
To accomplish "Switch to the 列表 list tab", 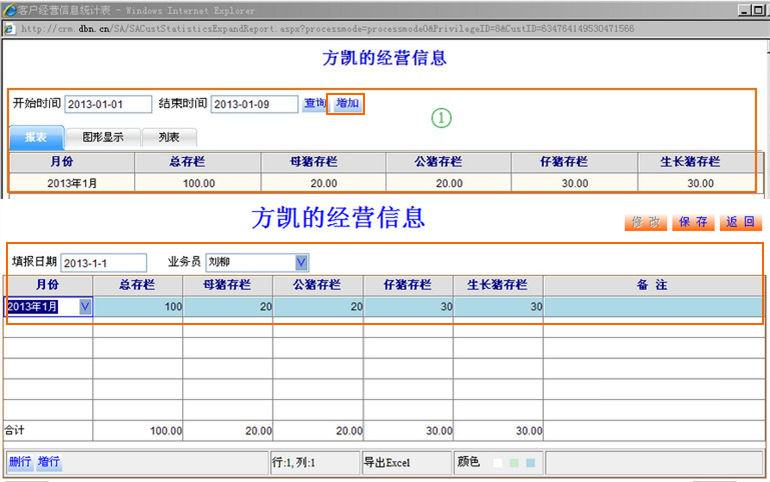I will point(169,138).
